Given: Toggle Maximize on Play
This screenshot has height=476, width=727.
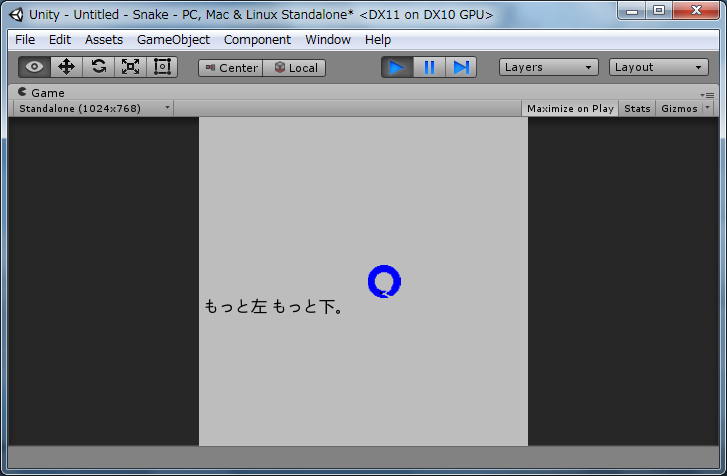Looking at the screenshot, I should tap(570, 108).
